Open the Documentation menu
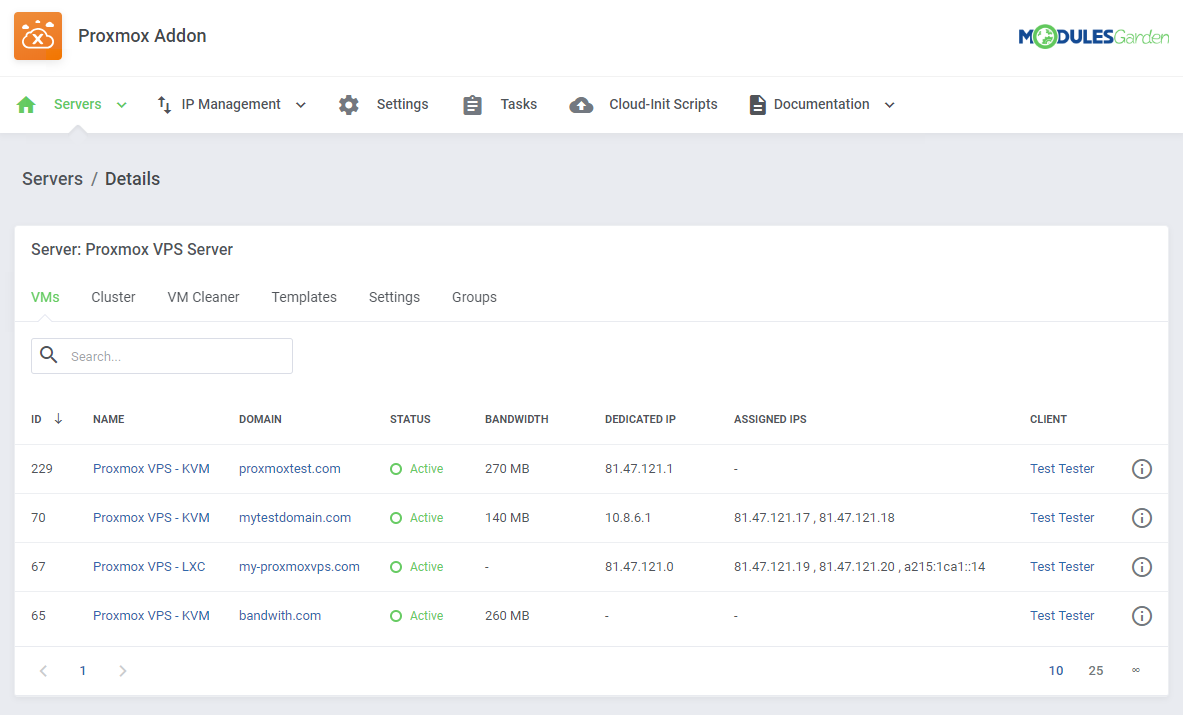This screenshot has width=1183, height=715. click(822, 104)
